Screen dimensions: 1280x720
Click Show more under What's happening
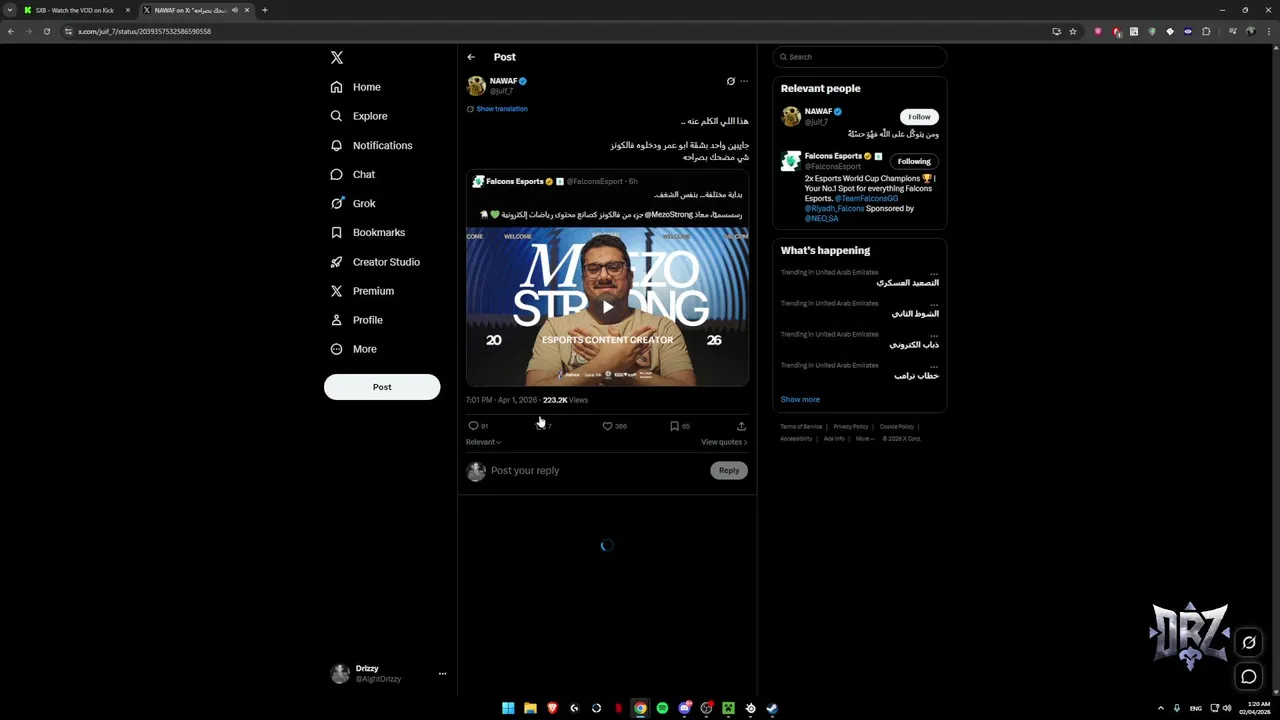pos(800,400)
